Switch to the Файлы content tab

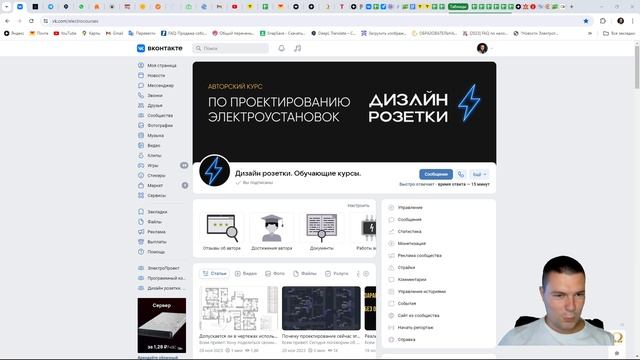coord(305,273)
